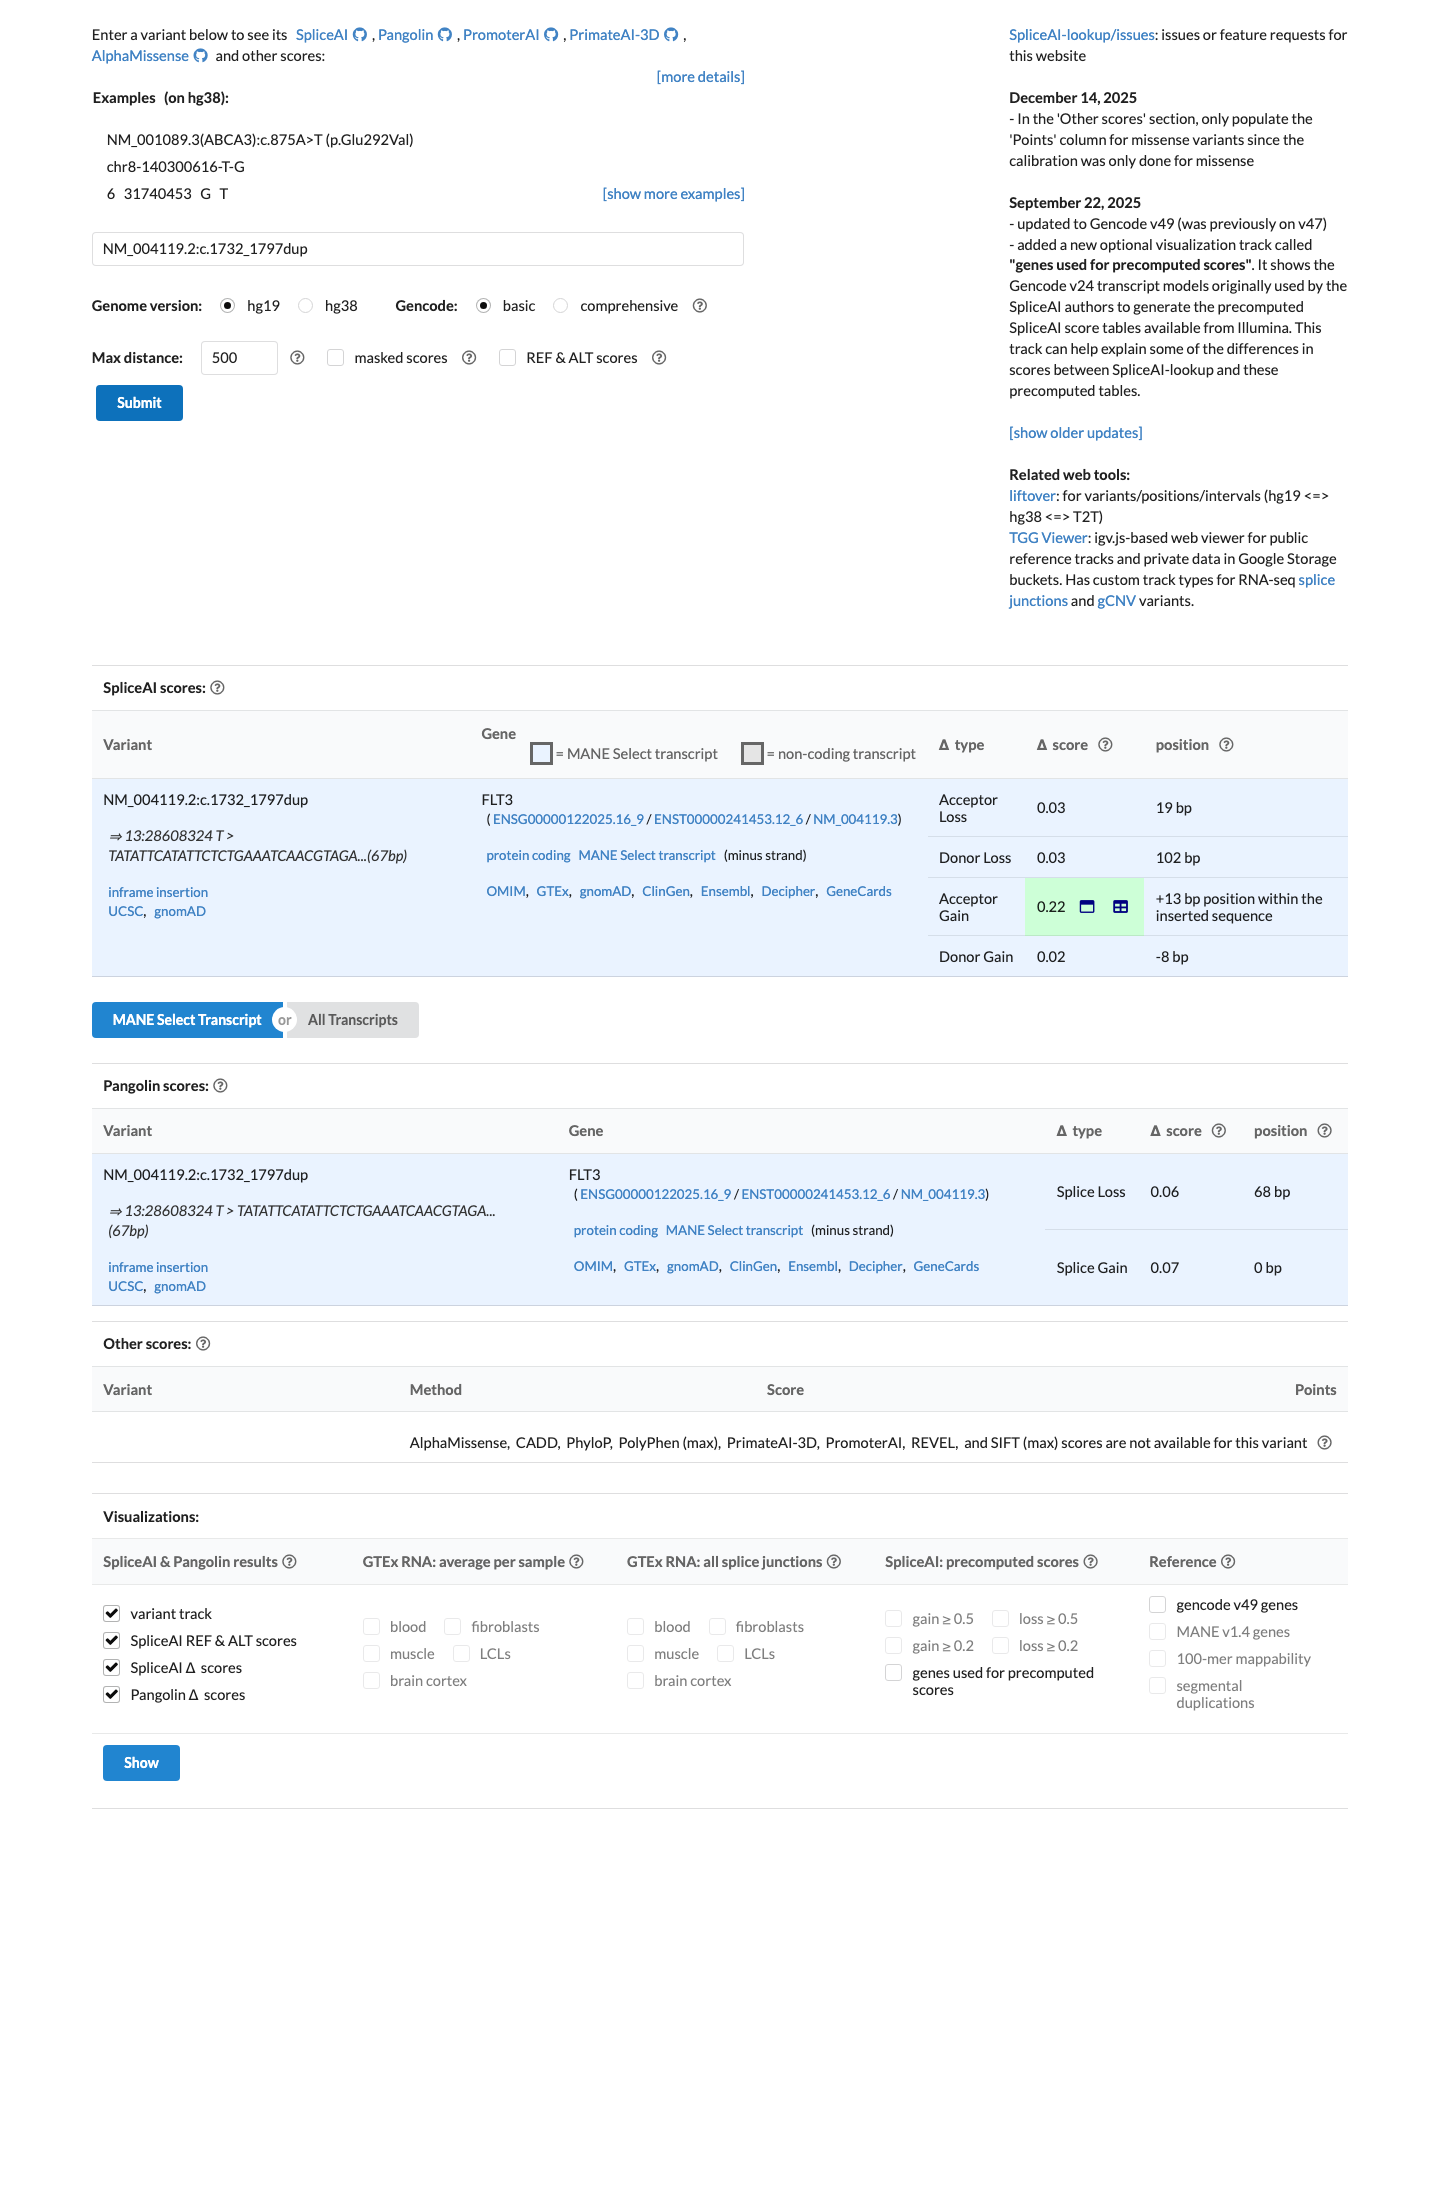Open the Pangolin GitHub icon

pos(445,35)
